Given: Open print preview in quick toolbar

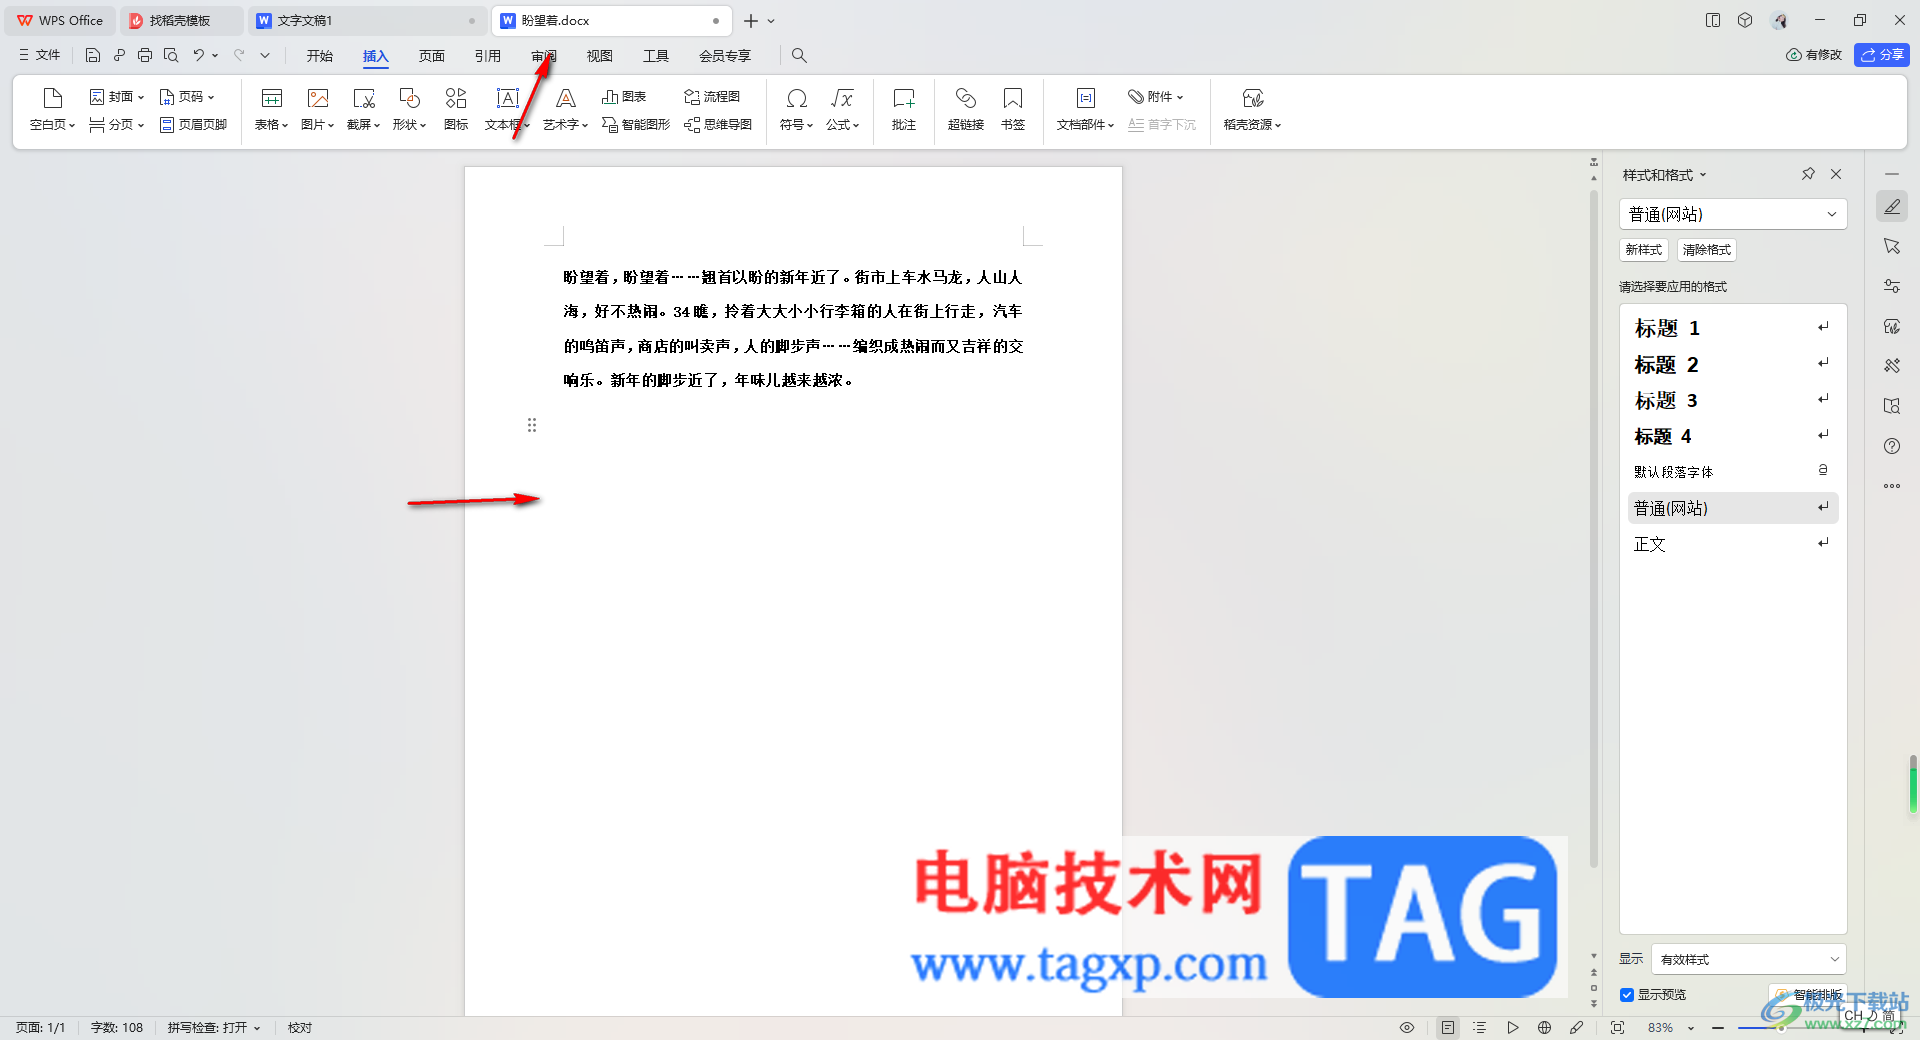Looking at the screenshot, I should (x=171, y=56).
